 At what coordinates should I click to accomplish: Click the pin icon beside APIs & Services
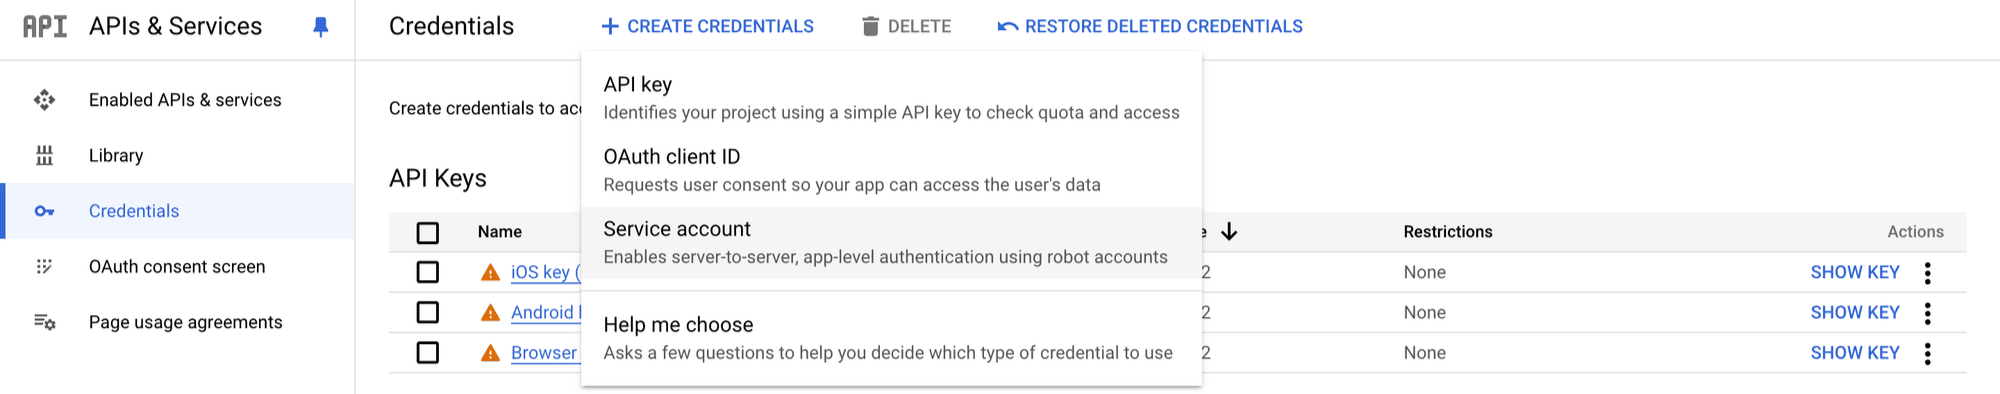pyautogui.click(x=320, y=27)
